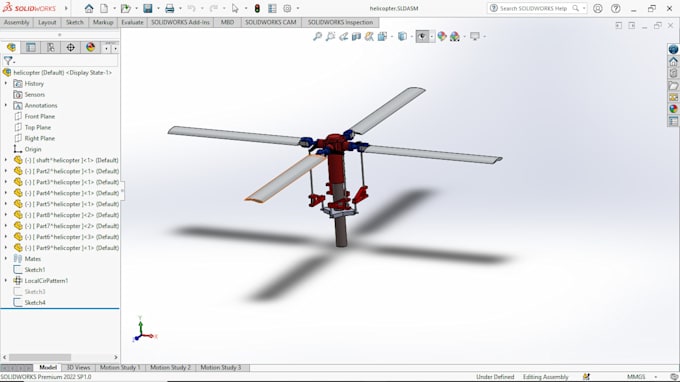
Task: Click the Dynamic Annotation Views icon
Action: point(369,36)
